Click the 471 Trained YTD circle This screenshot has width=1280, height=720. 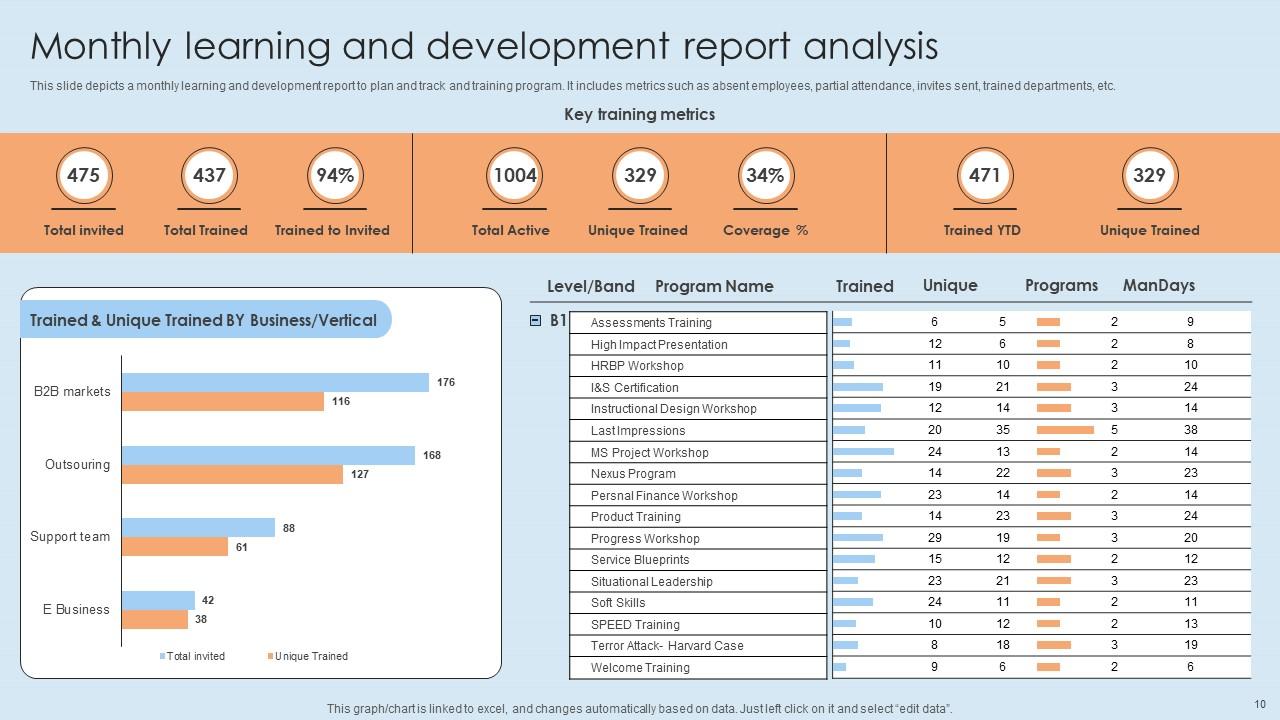coord(985,176)
